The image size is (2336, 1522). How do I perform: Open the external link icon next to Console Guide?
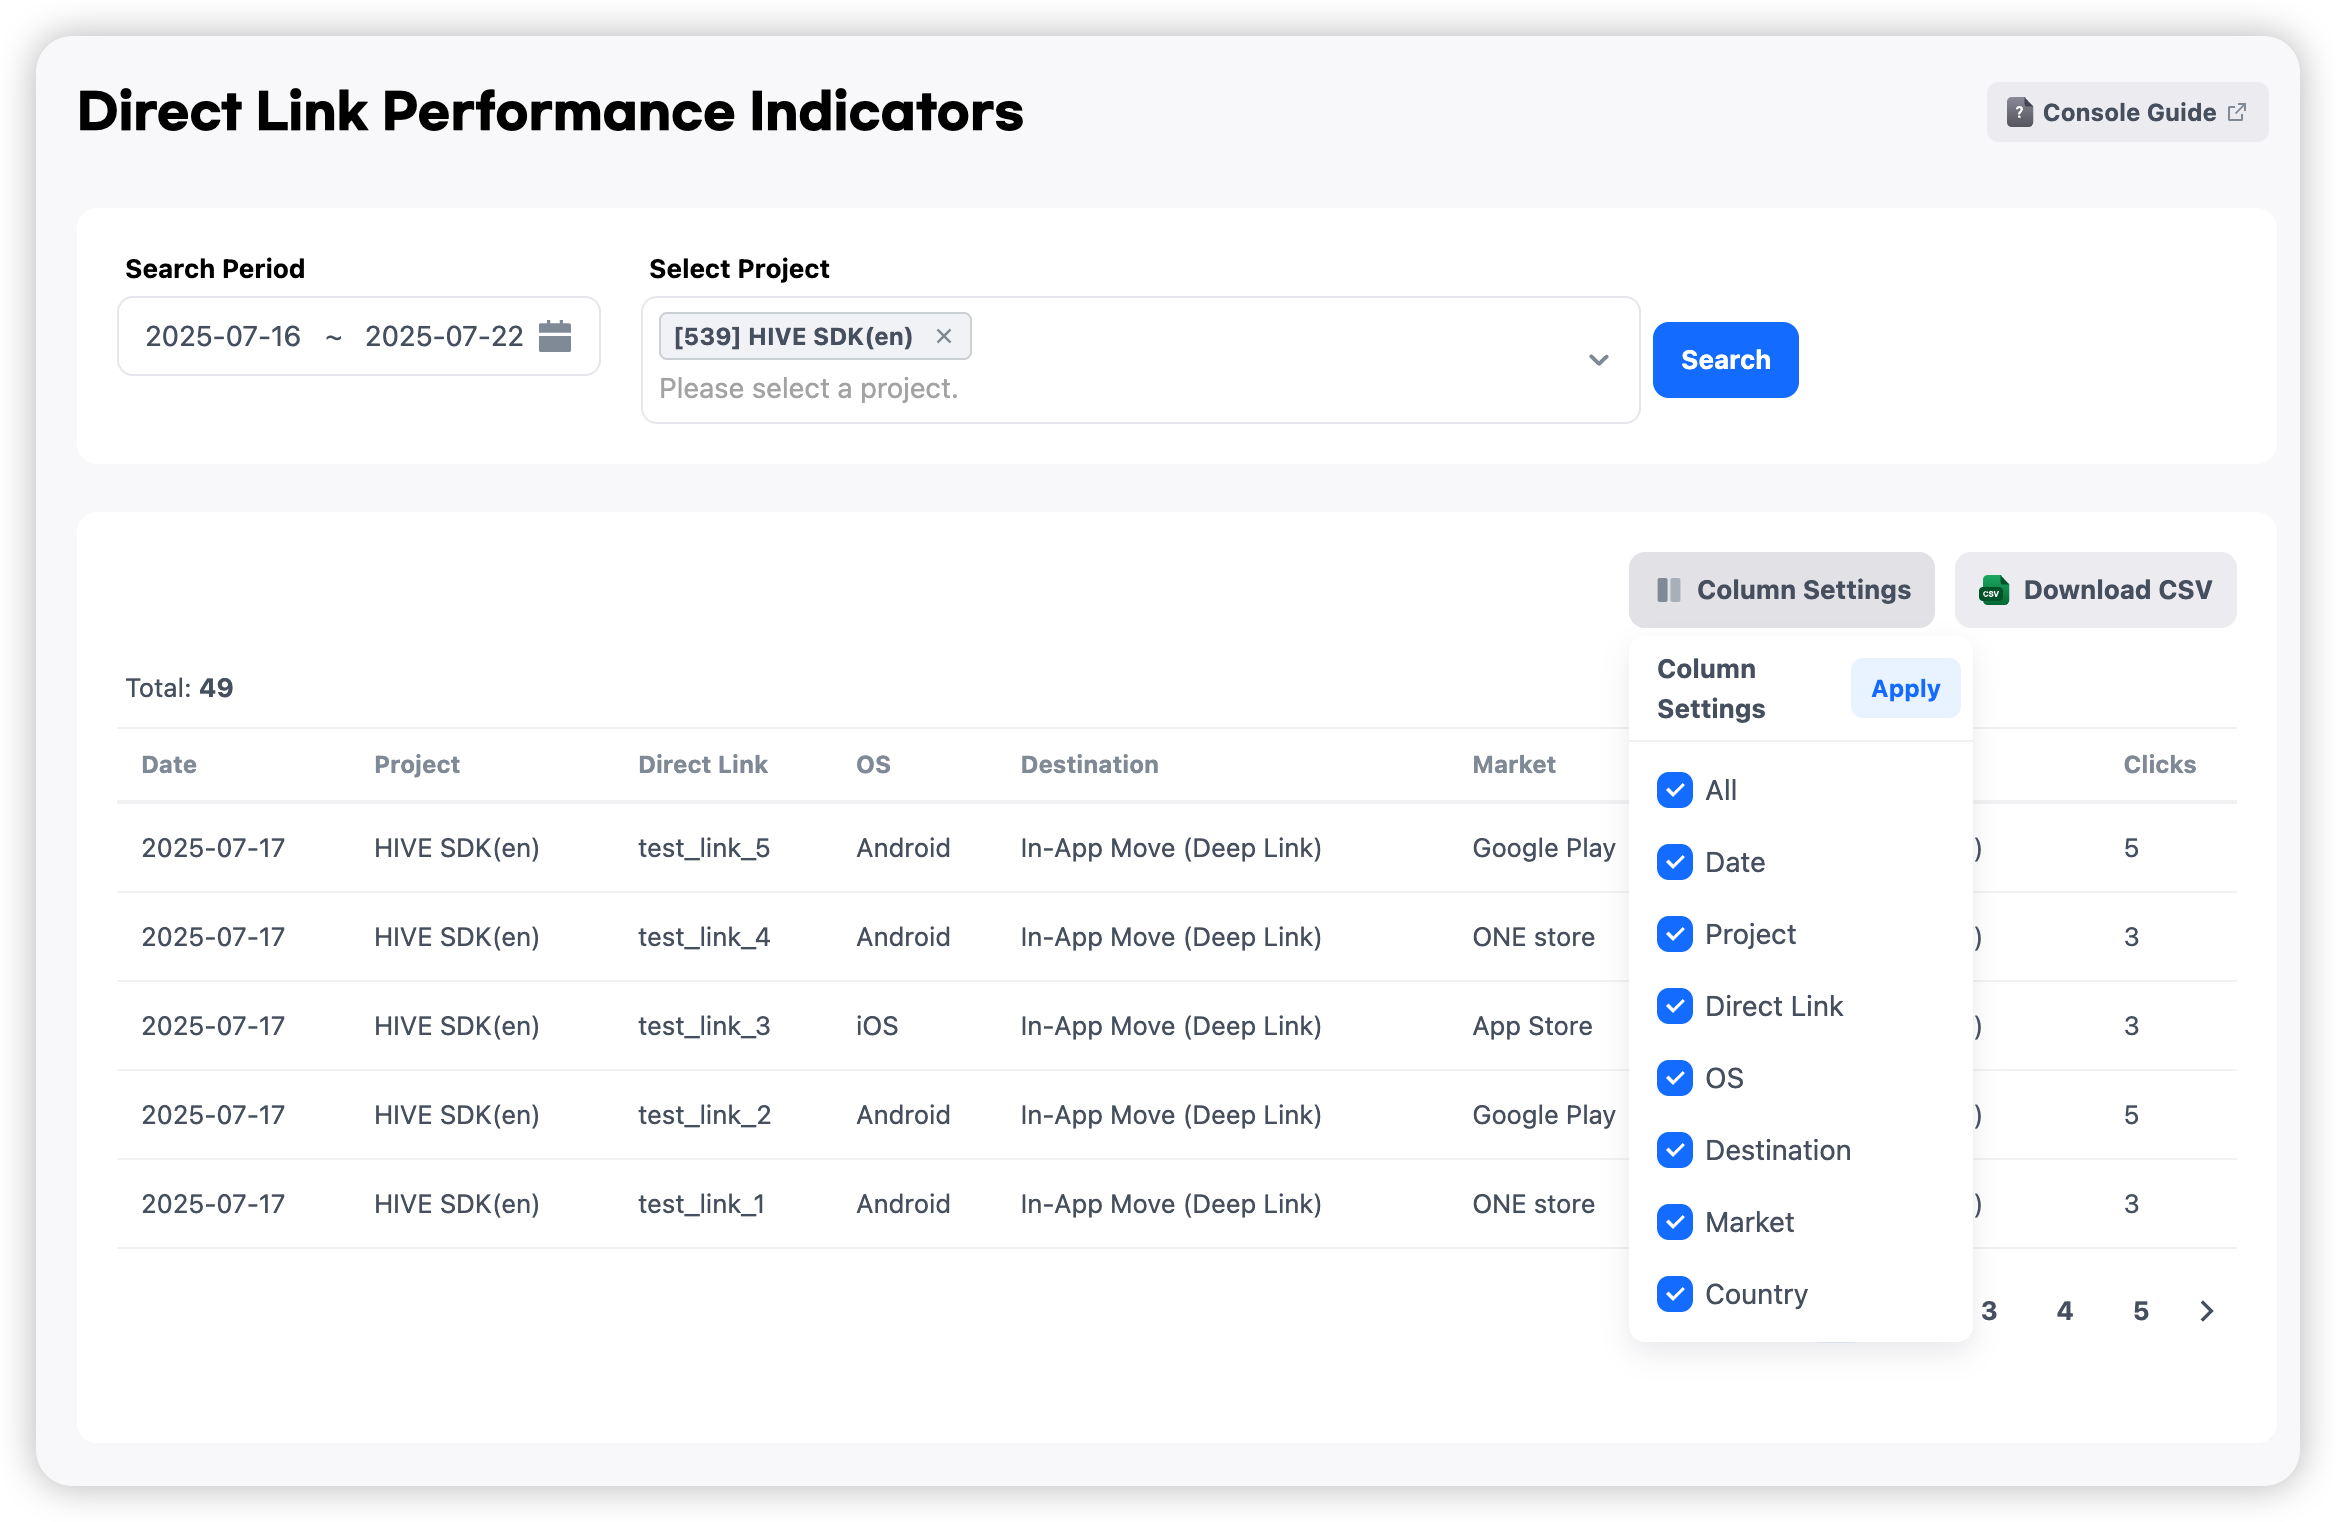2237,112
